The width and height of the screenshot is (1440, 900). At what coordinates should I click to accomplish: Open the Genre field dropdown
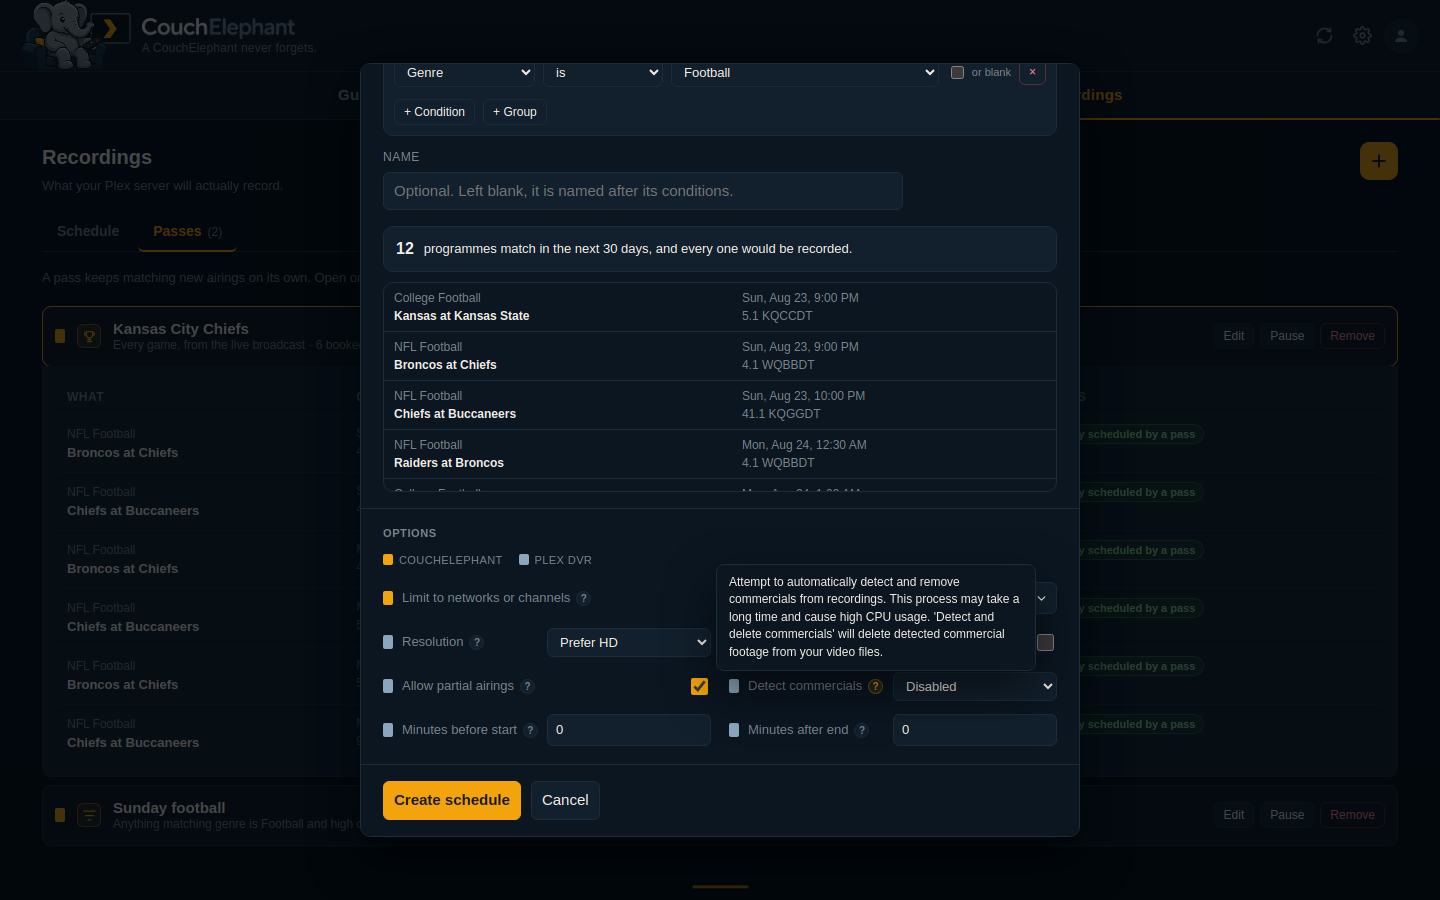(465, 73)
